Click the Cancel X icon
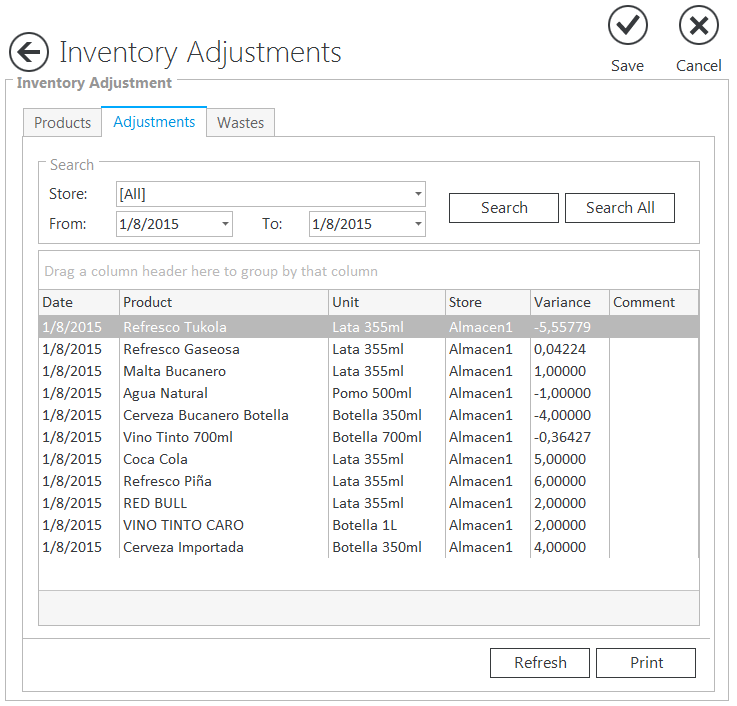This screenshot has height=706, width=737. (x=698, y=26)
